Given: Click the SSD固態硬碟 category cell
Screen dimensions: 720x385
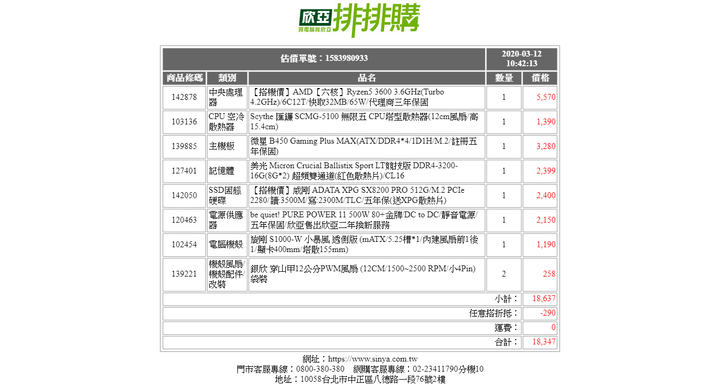Looking at the screenshot, I should click(227, 195).
